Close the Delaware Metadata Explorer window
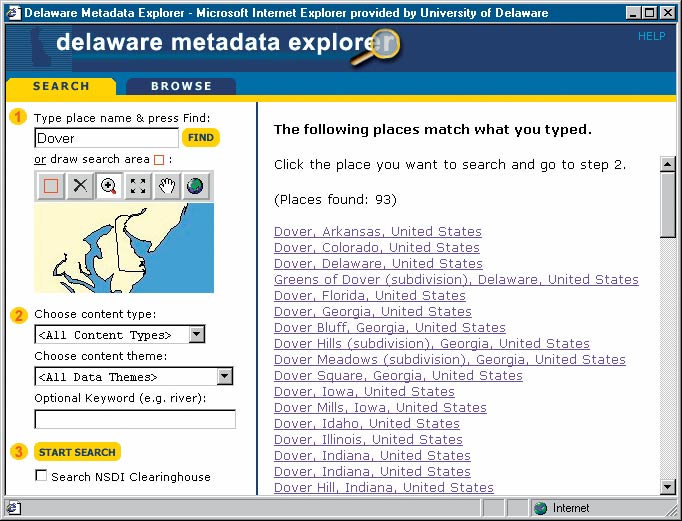The height and width of the screenshot is (521, 682). 667,13
